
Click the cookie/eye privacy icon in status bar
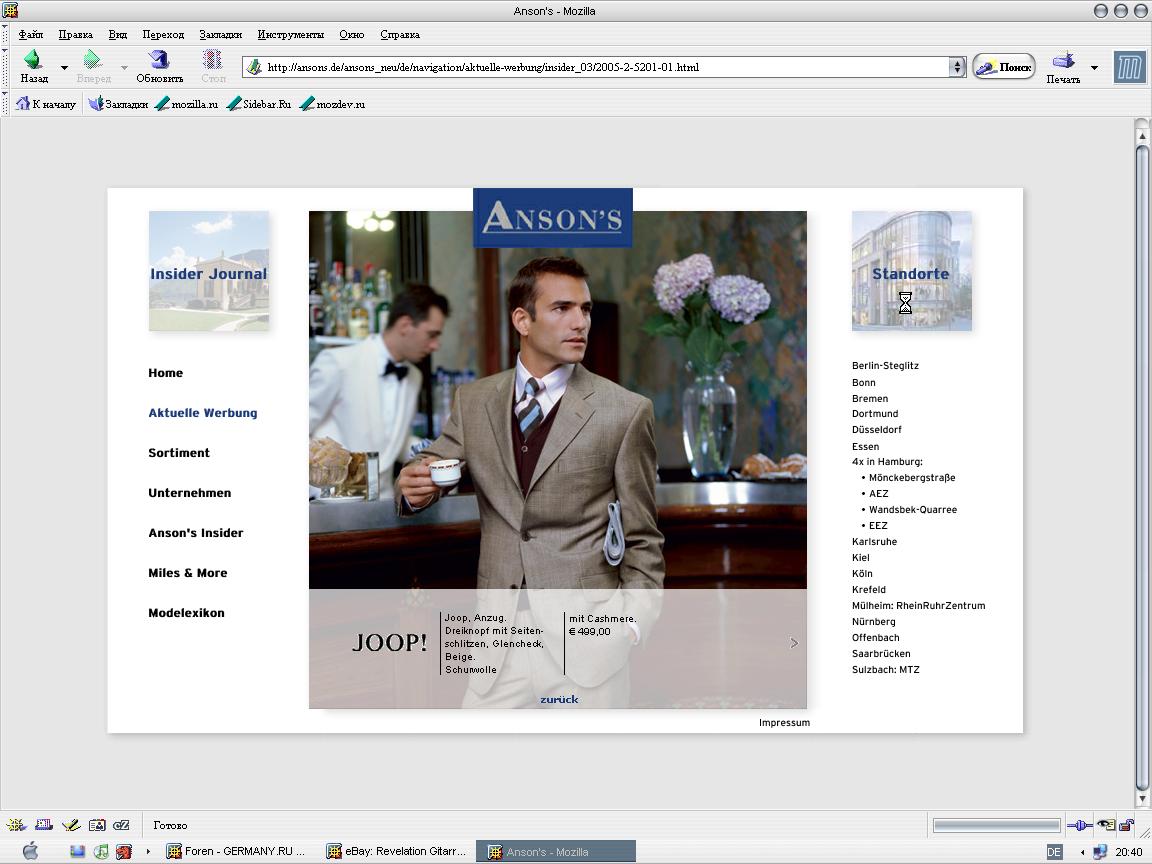[1106, 825]
